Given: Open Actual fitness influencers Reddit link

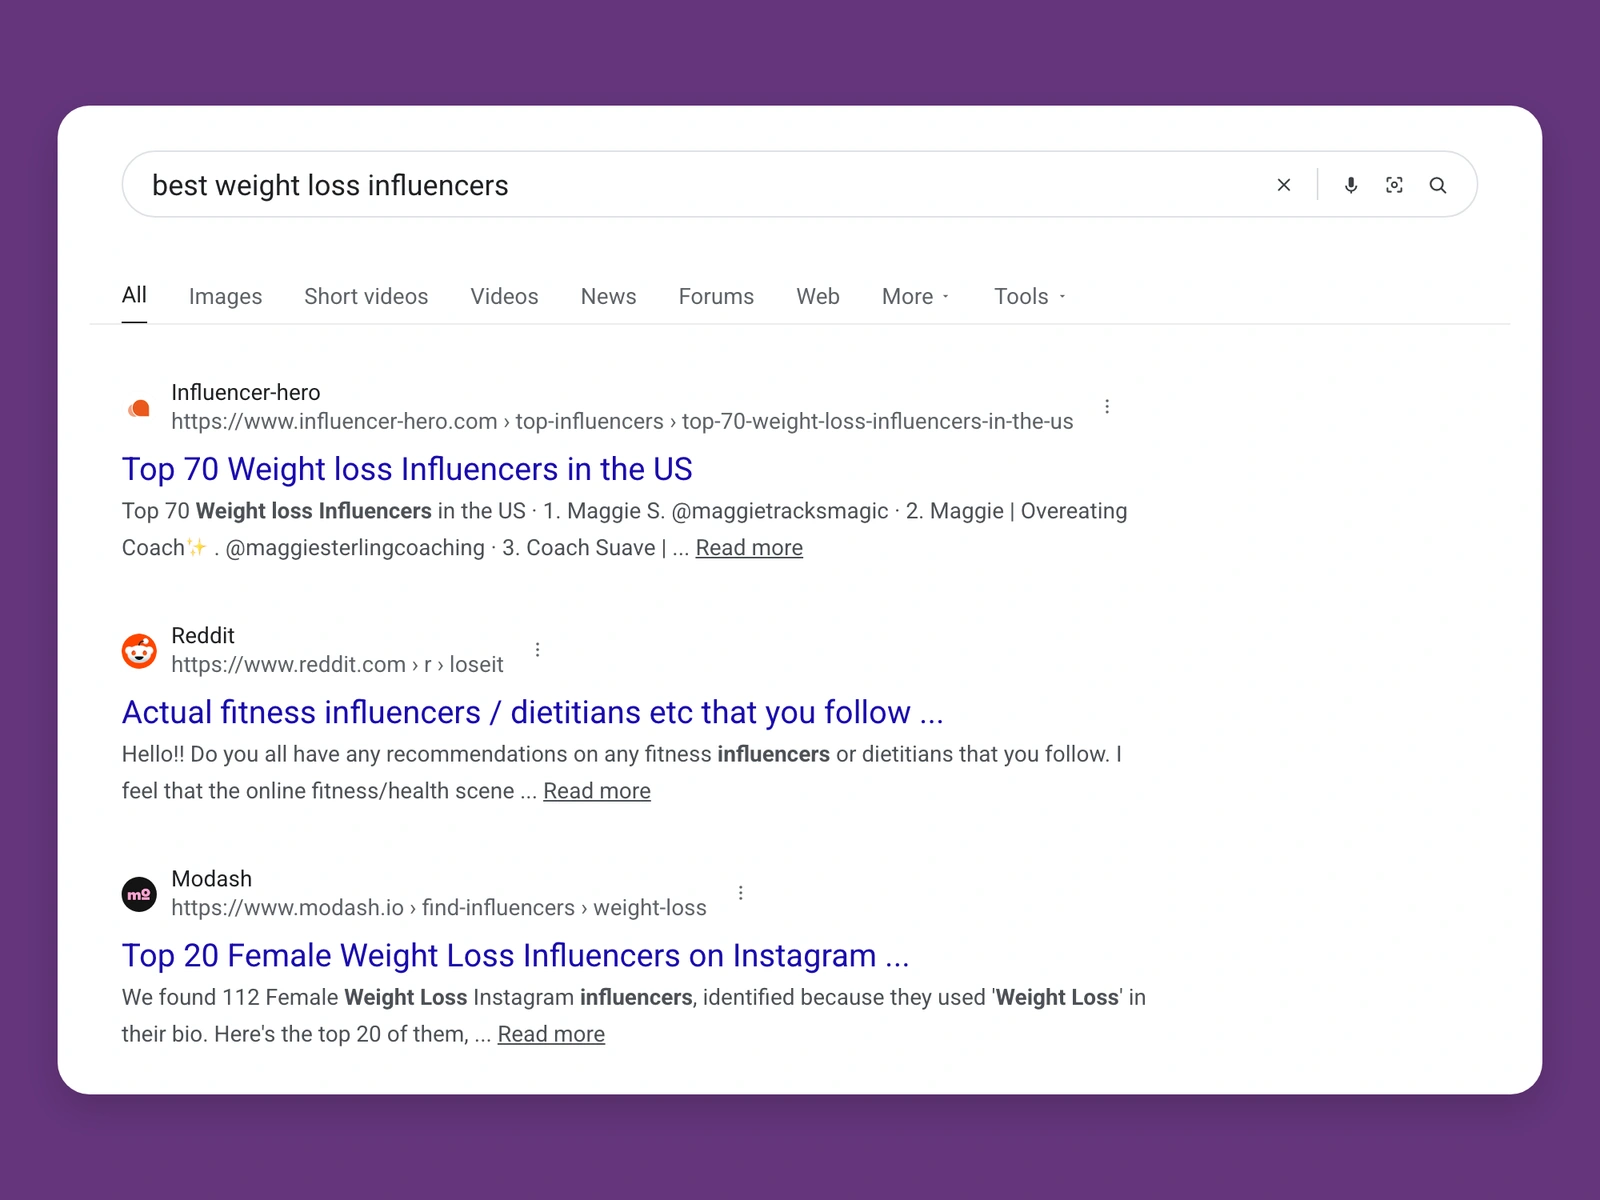Looking at the screenshot, I should coord(532,712).
